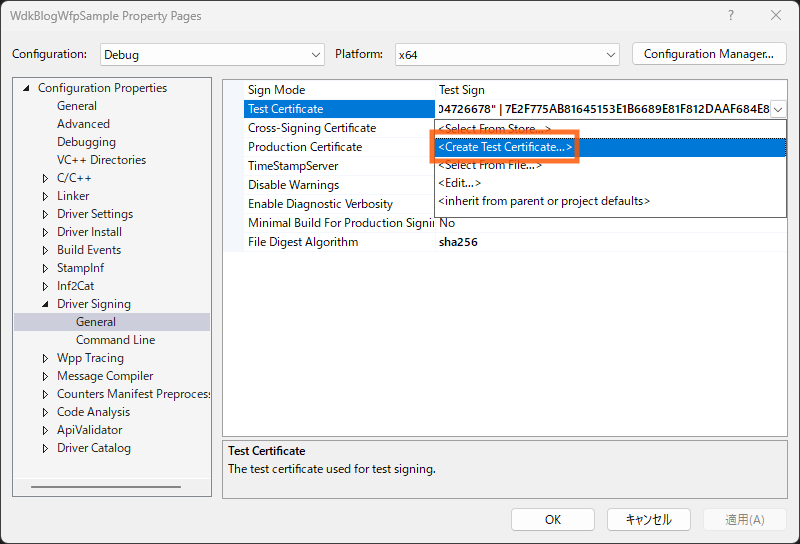Click the Test Certificate dropdown arrow
Screen dimensions: 800x544
point(778,109)
